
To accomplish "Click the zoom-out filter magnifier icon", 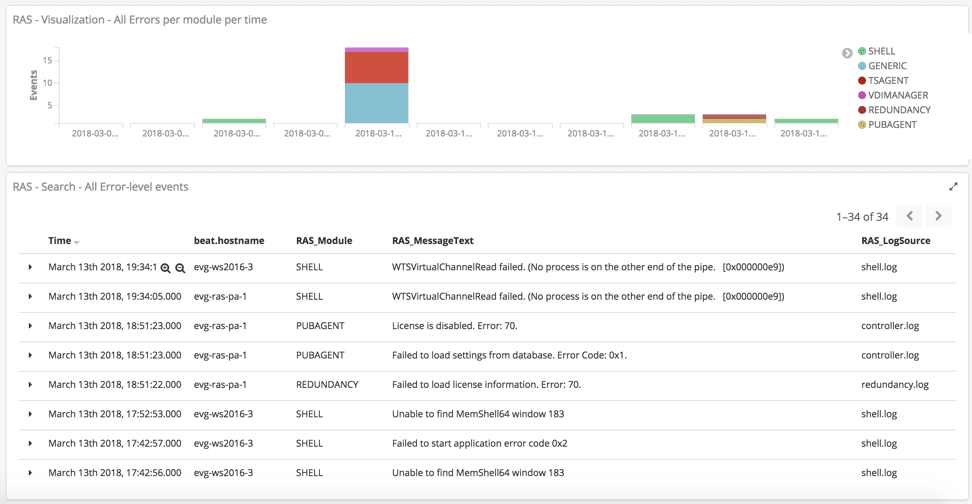I will click(180, 268).
